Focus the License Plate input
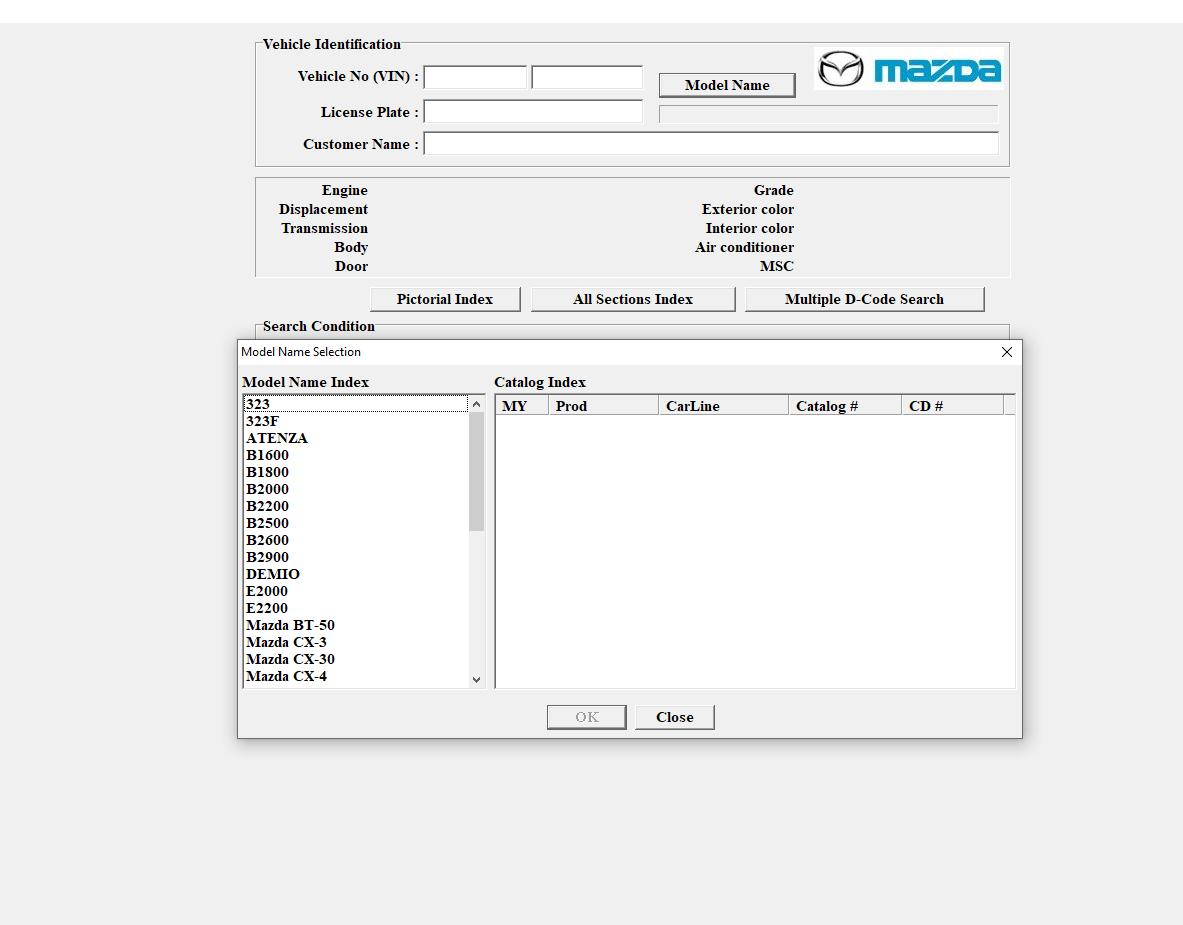Screen dimensions: 1183x925 pyautogui.click(x=532, y=111)
